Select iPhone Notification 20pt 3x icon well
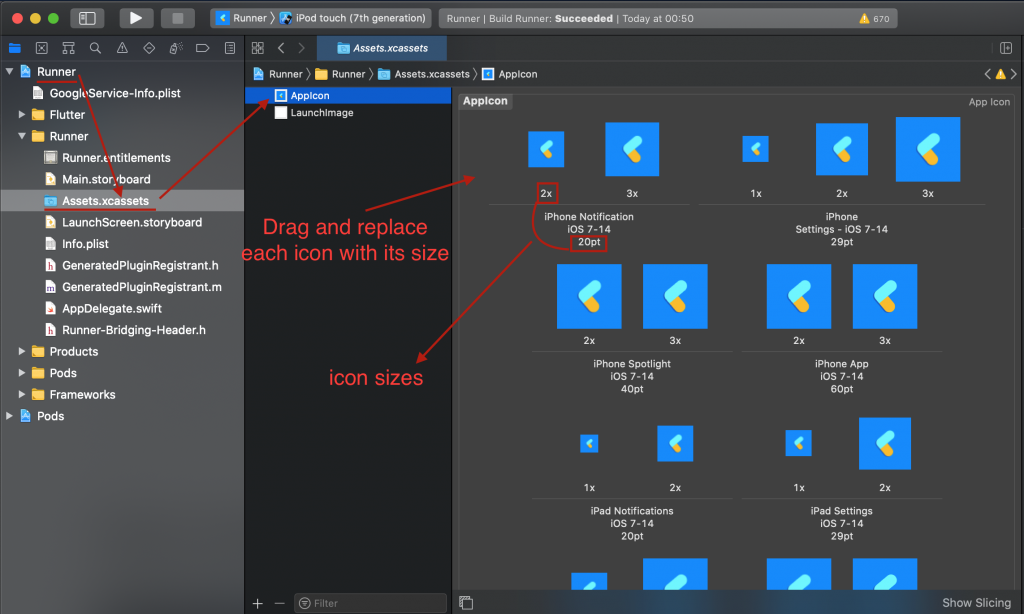 [632, 150]
